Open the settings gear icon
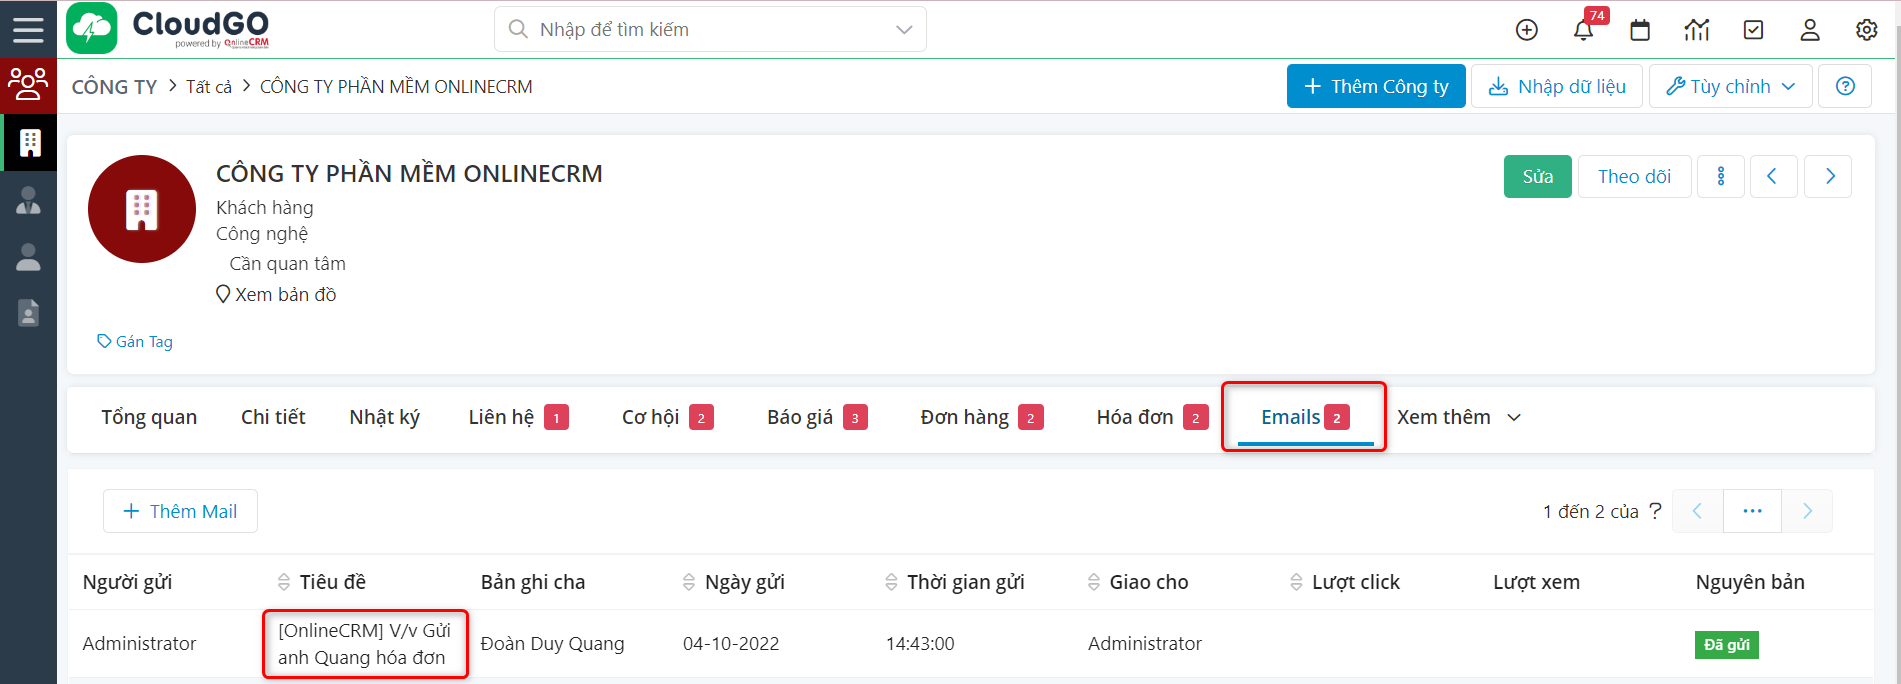The width and height of the screenshot is (1901, 684). coord(1866,30)
